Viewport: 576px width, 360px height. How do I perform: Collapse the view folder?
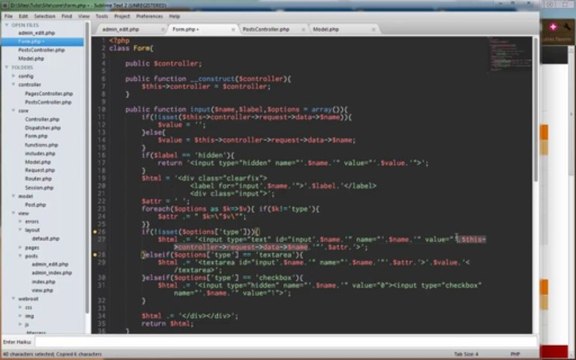[x=14, y=213]
